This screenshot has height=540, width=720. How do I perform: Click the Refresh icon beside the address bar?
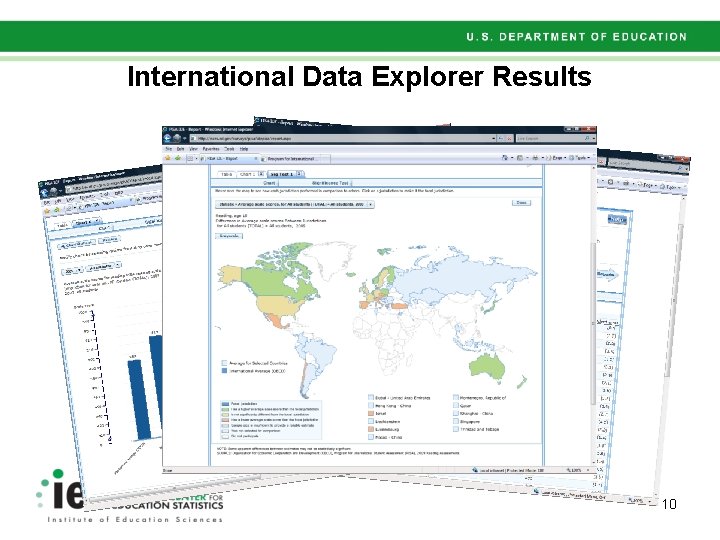tap(501, 138)
